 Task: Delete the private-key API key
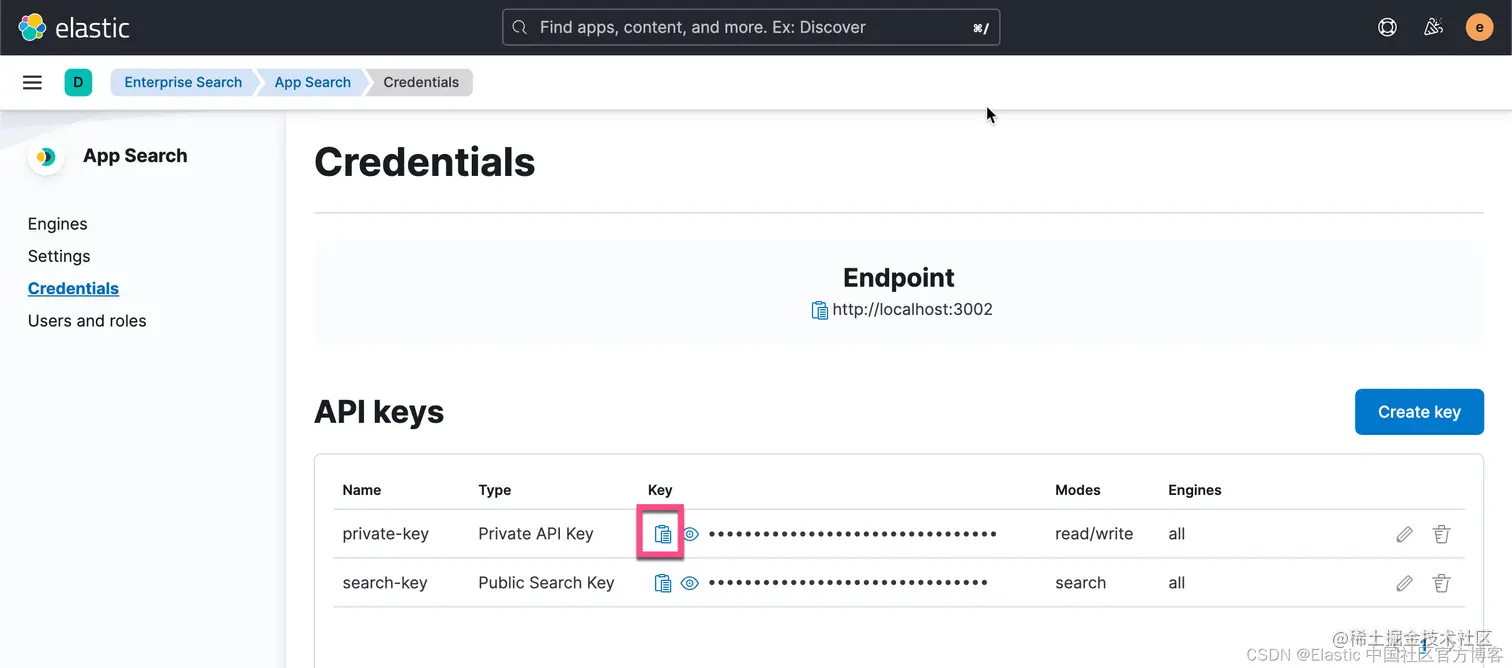(1441, 534)
